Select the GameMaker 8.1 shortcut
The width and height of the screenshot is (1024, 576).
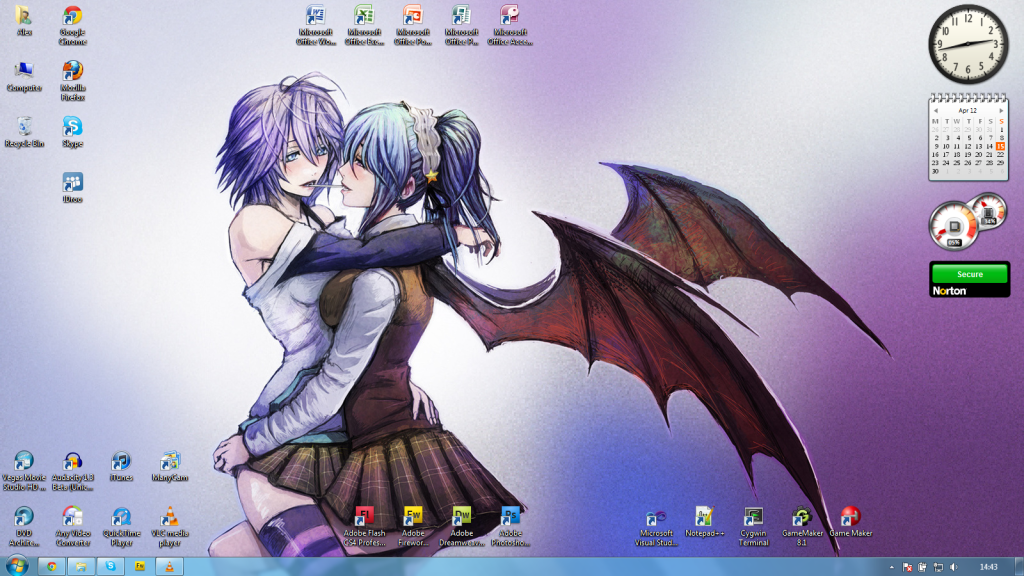(x=802, y=526)
